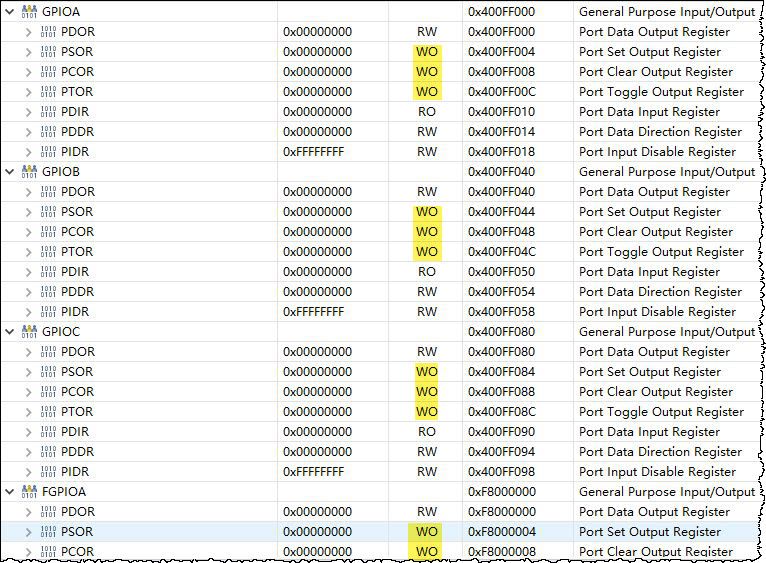This screenshot has width=766, height=563.
Task: Click the RW access of GPIOB PDDR
Action: point(427,292)
